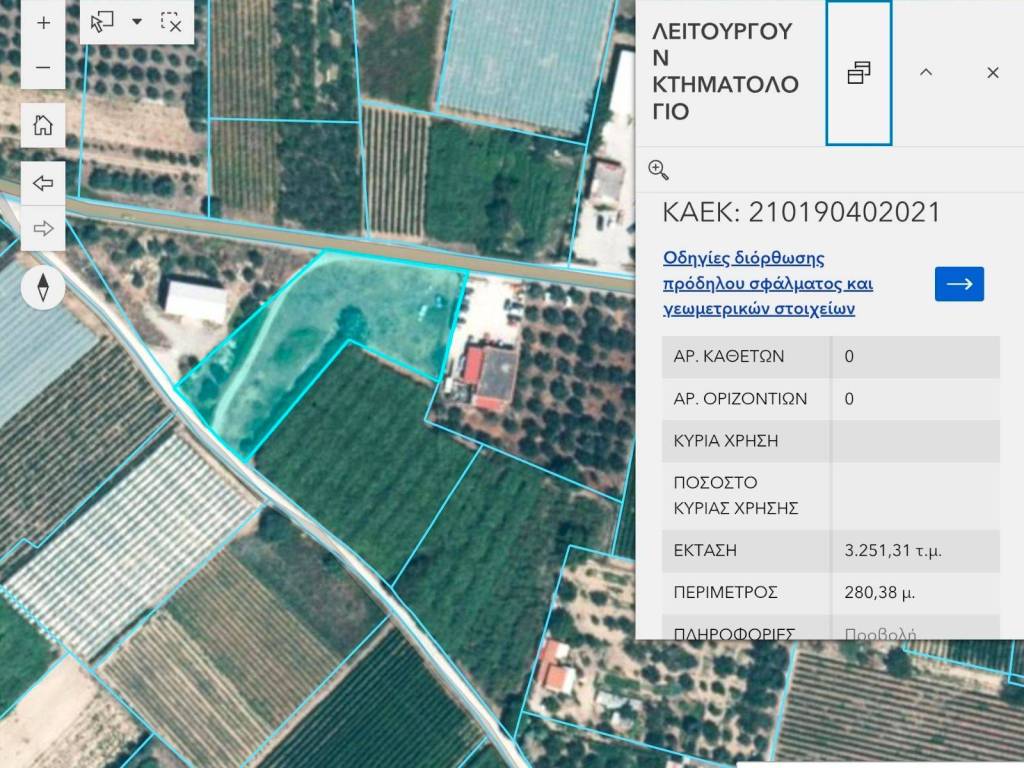
Task: Open the selection tool options dropdown arrow
Action: pos(137,22)
